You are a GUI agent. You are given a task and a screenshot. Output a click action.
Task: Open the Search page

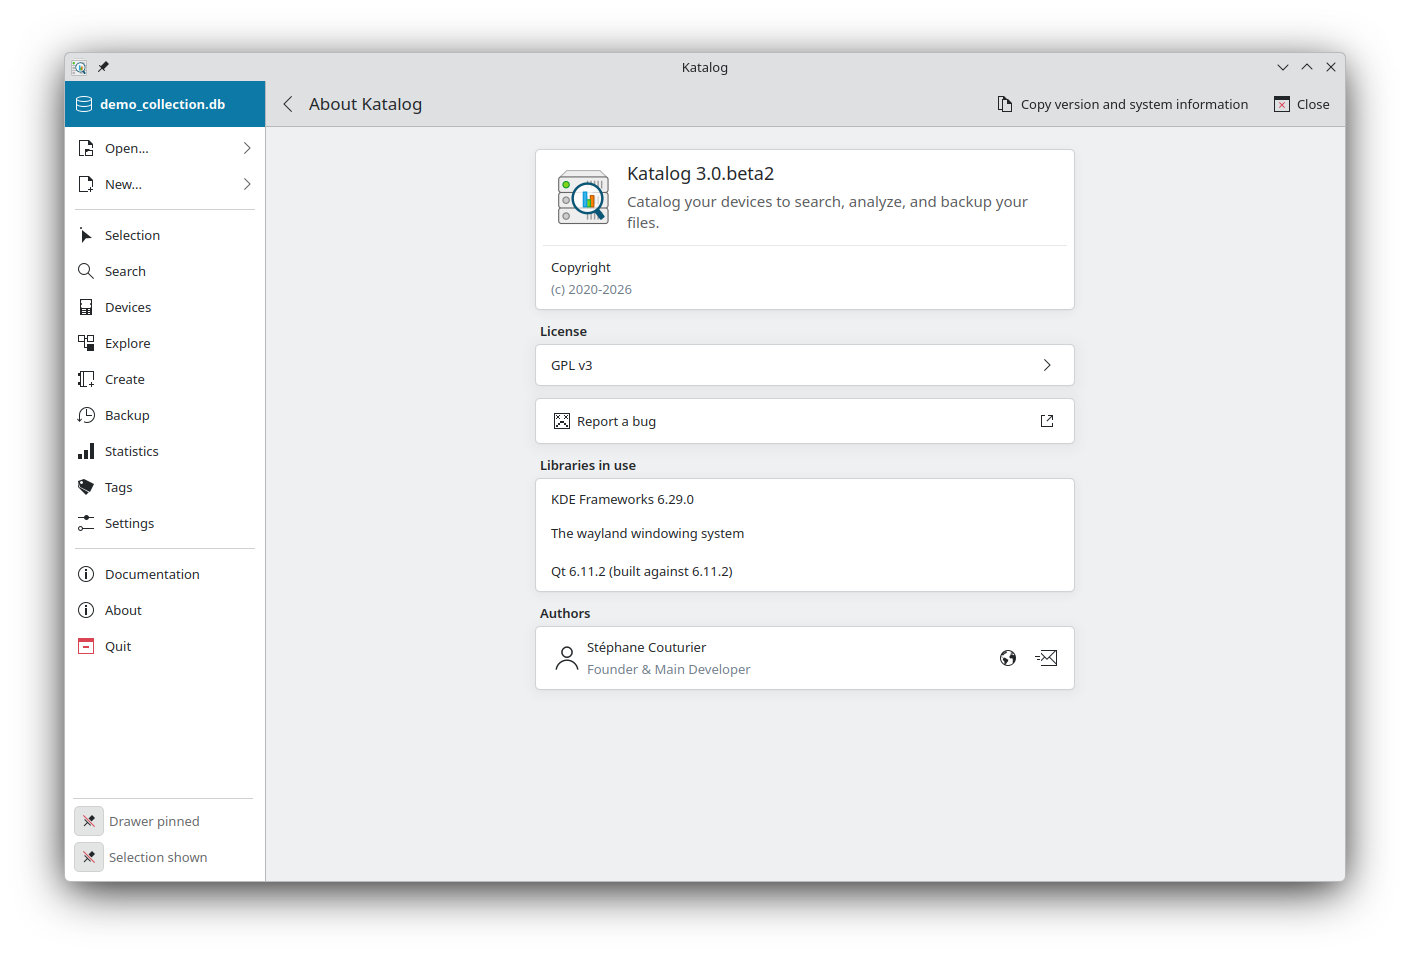coord(165,271)
